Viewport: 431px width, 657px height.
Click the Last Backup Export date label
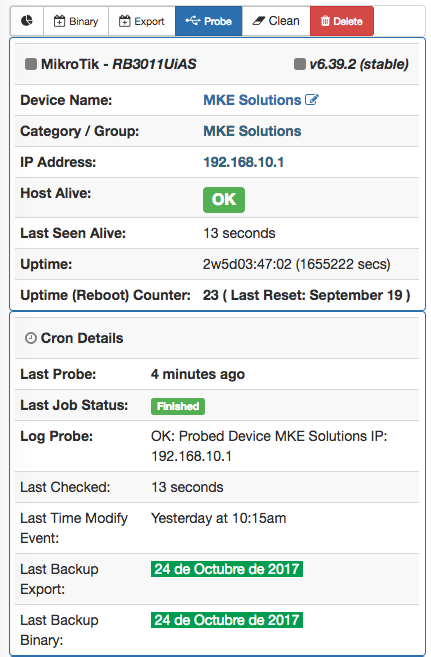(227, 569)
